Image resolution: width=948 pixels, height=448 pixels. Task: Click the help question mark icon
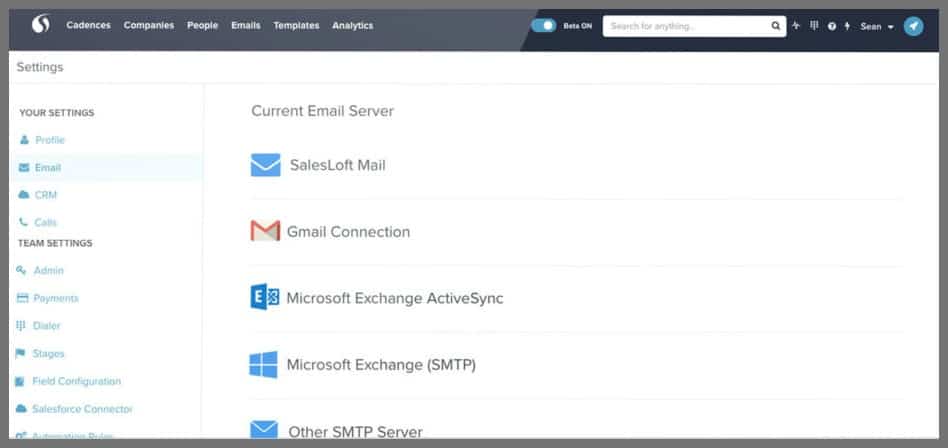coord(831,26)
